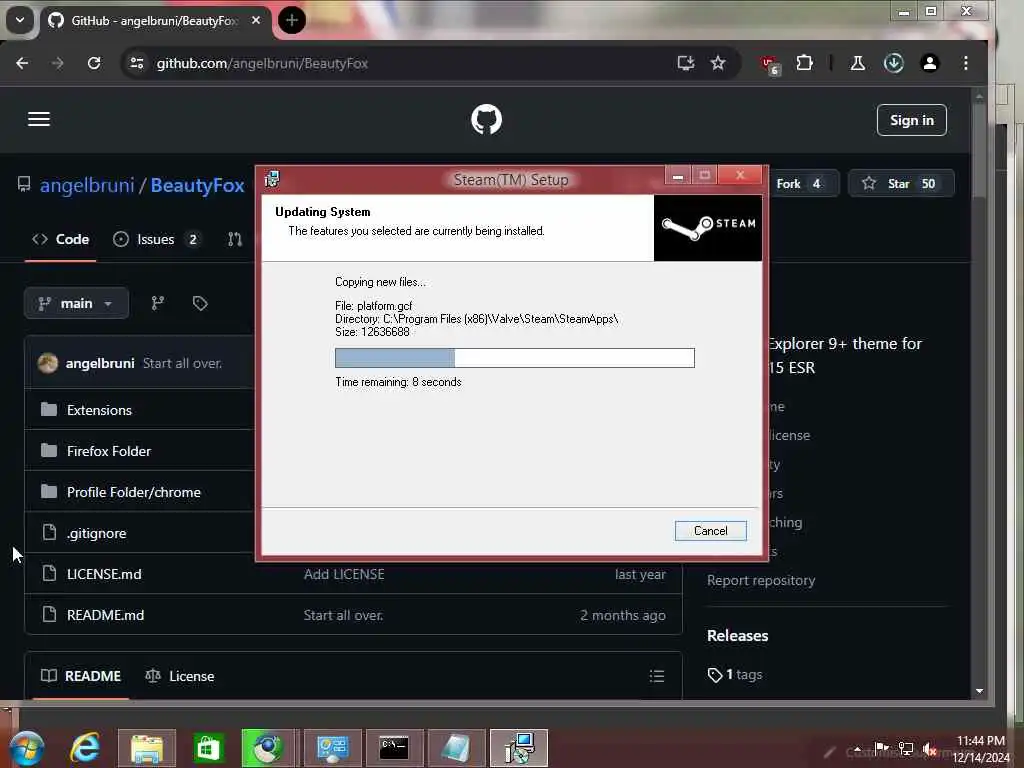Viewport: 1024px width, 768px height.
Task: Click the Steam Setup title bar installer icon
Action: tap(272, 178)
